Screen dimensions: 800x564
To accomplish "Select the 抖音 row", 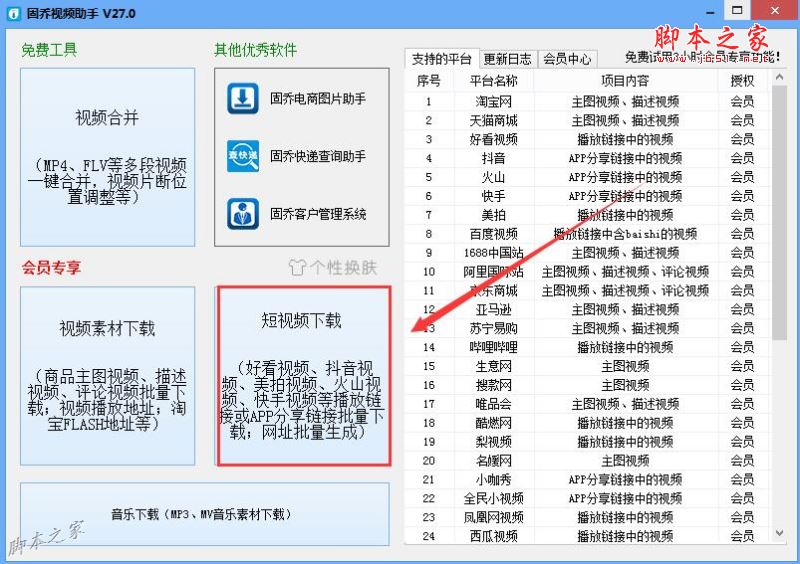I will (587, 158).
